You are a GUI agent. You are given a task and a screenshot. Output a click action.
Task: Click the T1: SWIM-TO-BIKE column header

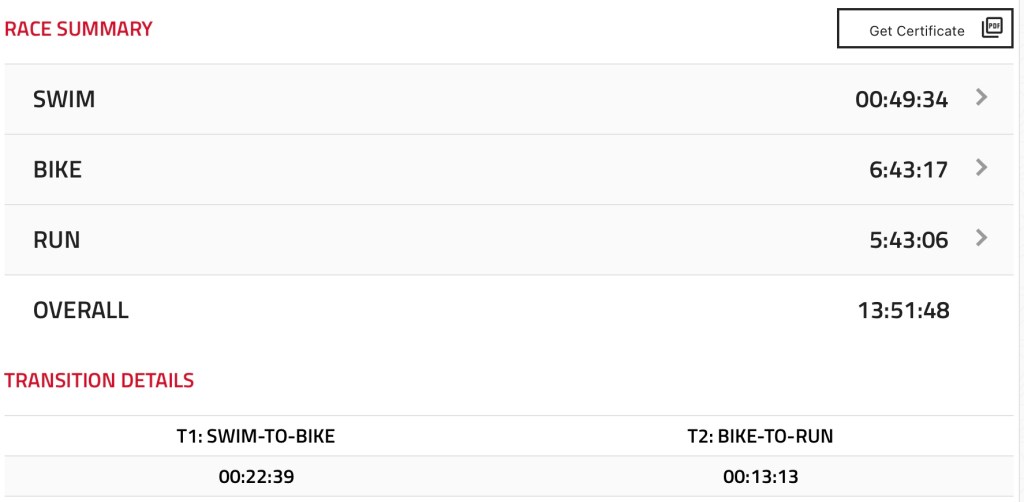pyautogui.click(x=256, y=436)
